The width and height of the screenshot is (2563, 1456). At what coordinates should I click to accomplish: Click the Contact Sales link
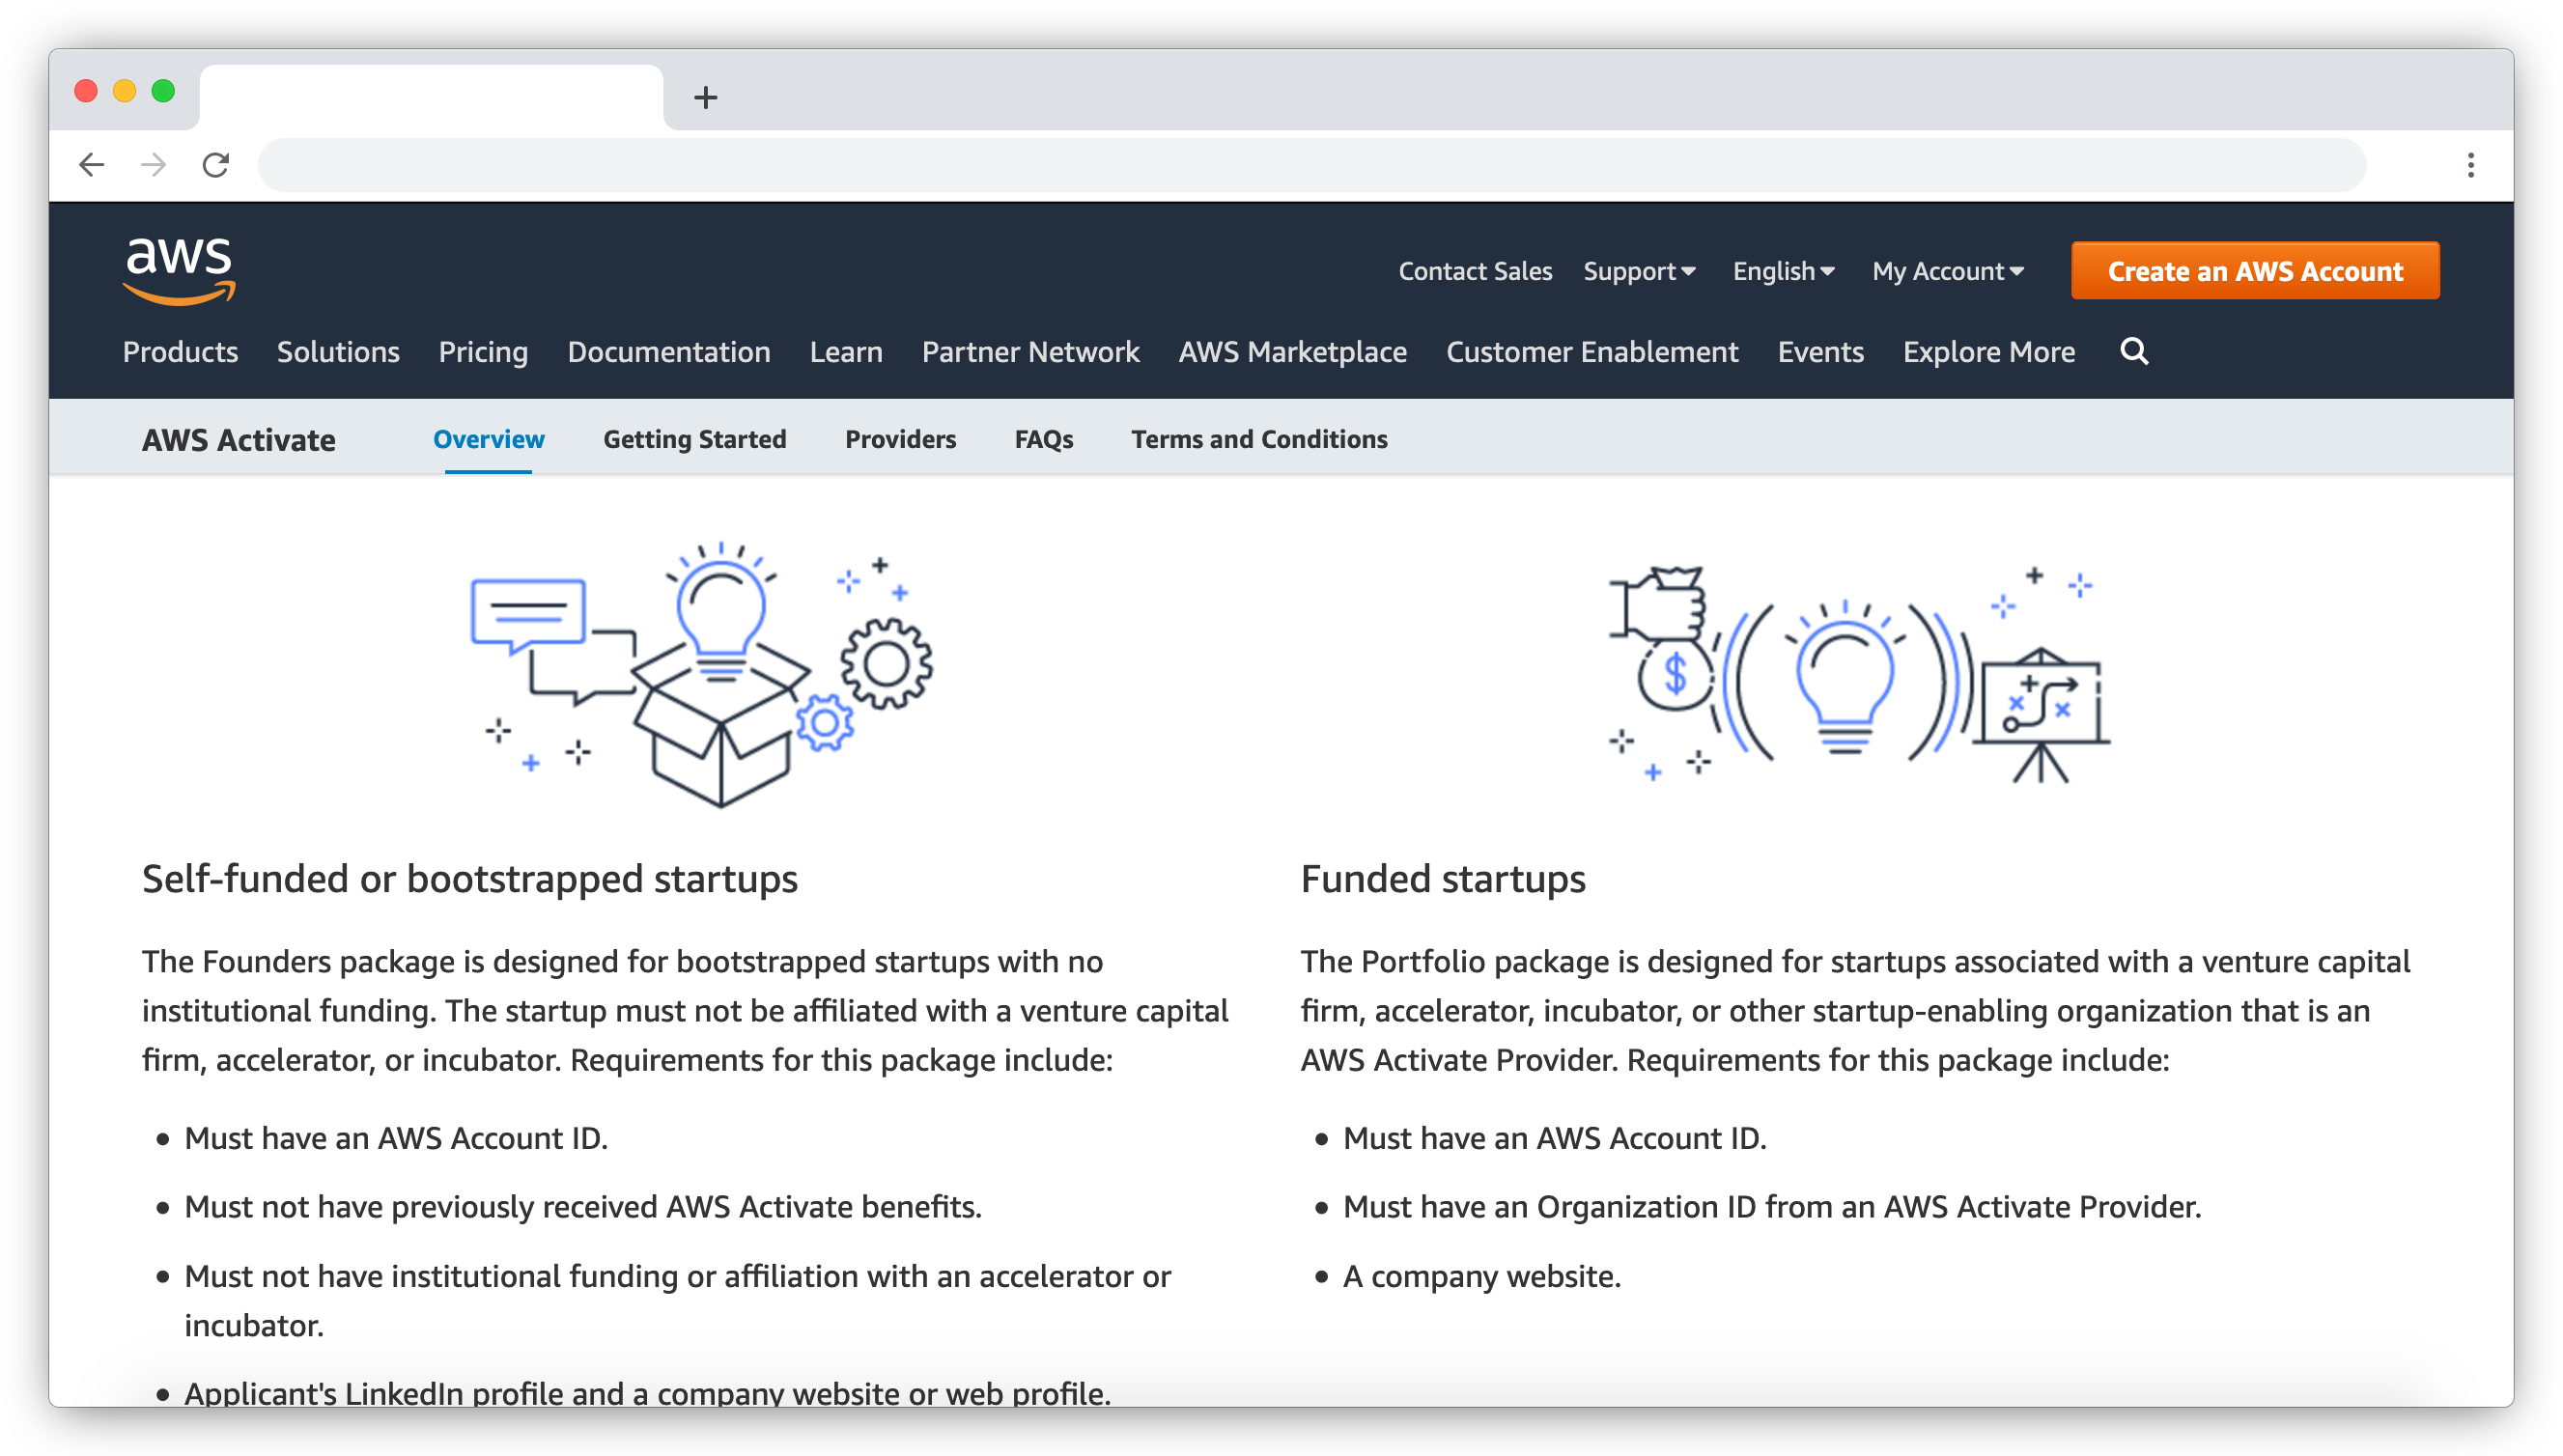click(1475, 271)
